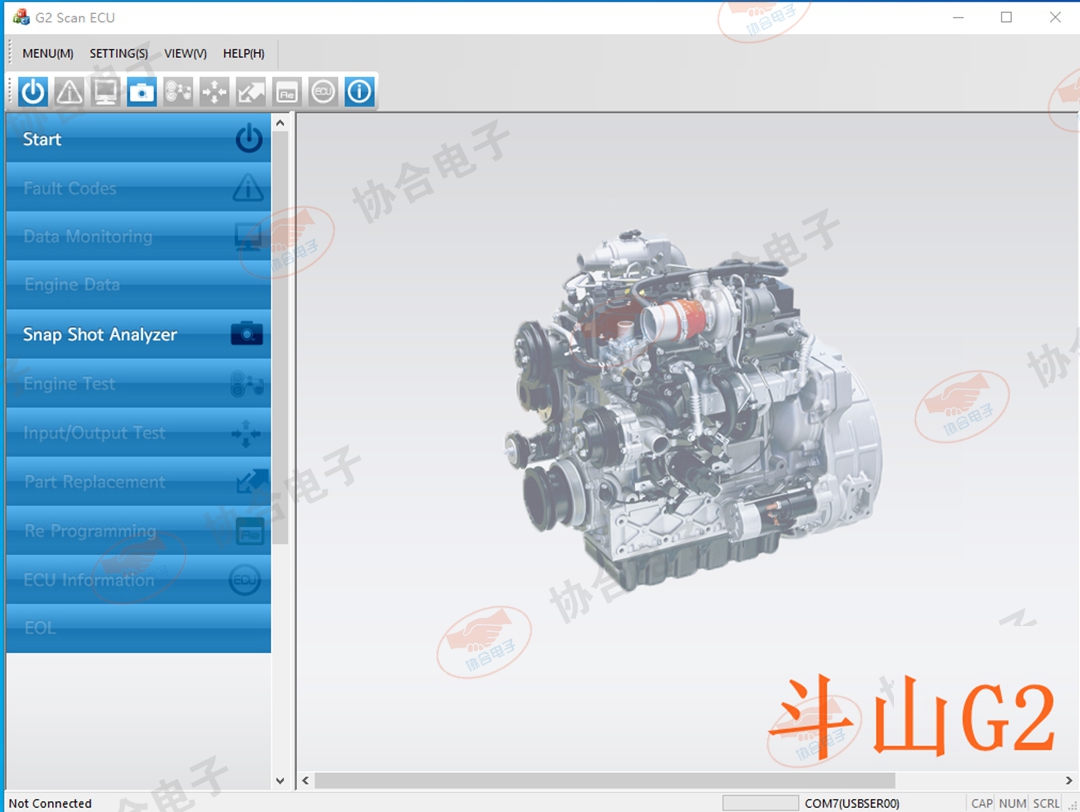Click the Re Programming toolbar icon
Image resolution: width=1080 pixels, height=812 pixels.
(x=287, y=92)
